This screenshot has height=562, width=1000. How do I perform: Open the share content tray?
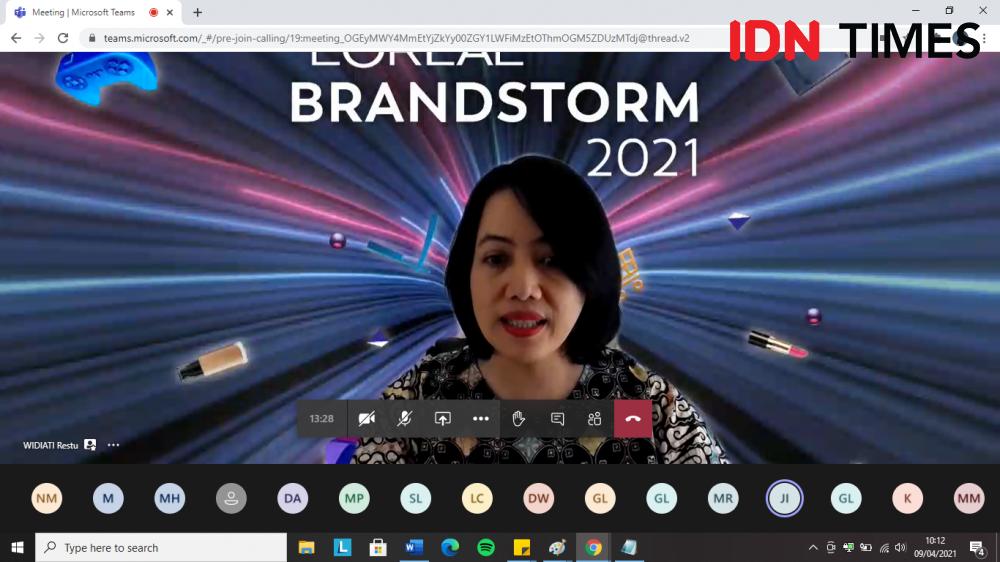click(443, 419)
